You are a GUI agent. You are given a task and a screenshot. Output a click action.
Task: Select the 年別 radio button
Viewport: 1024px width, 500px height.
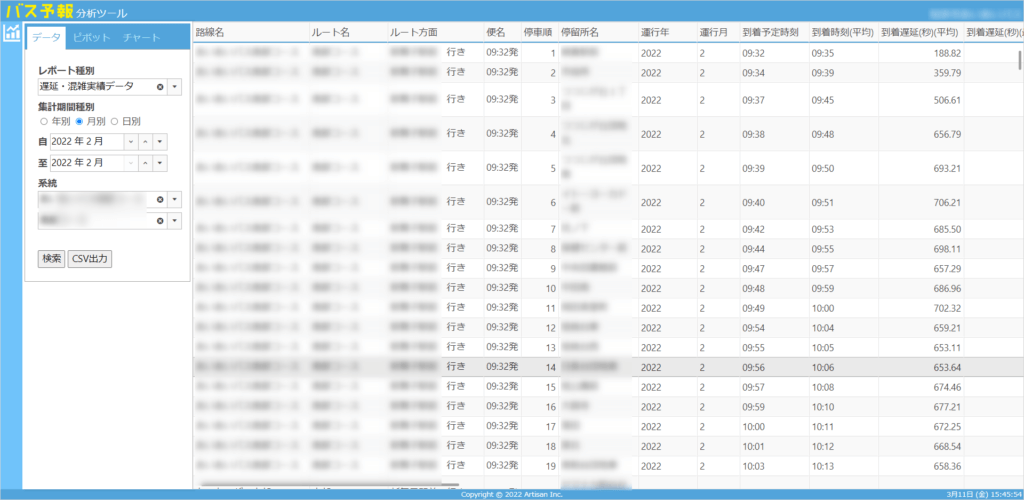click(44, 121)
